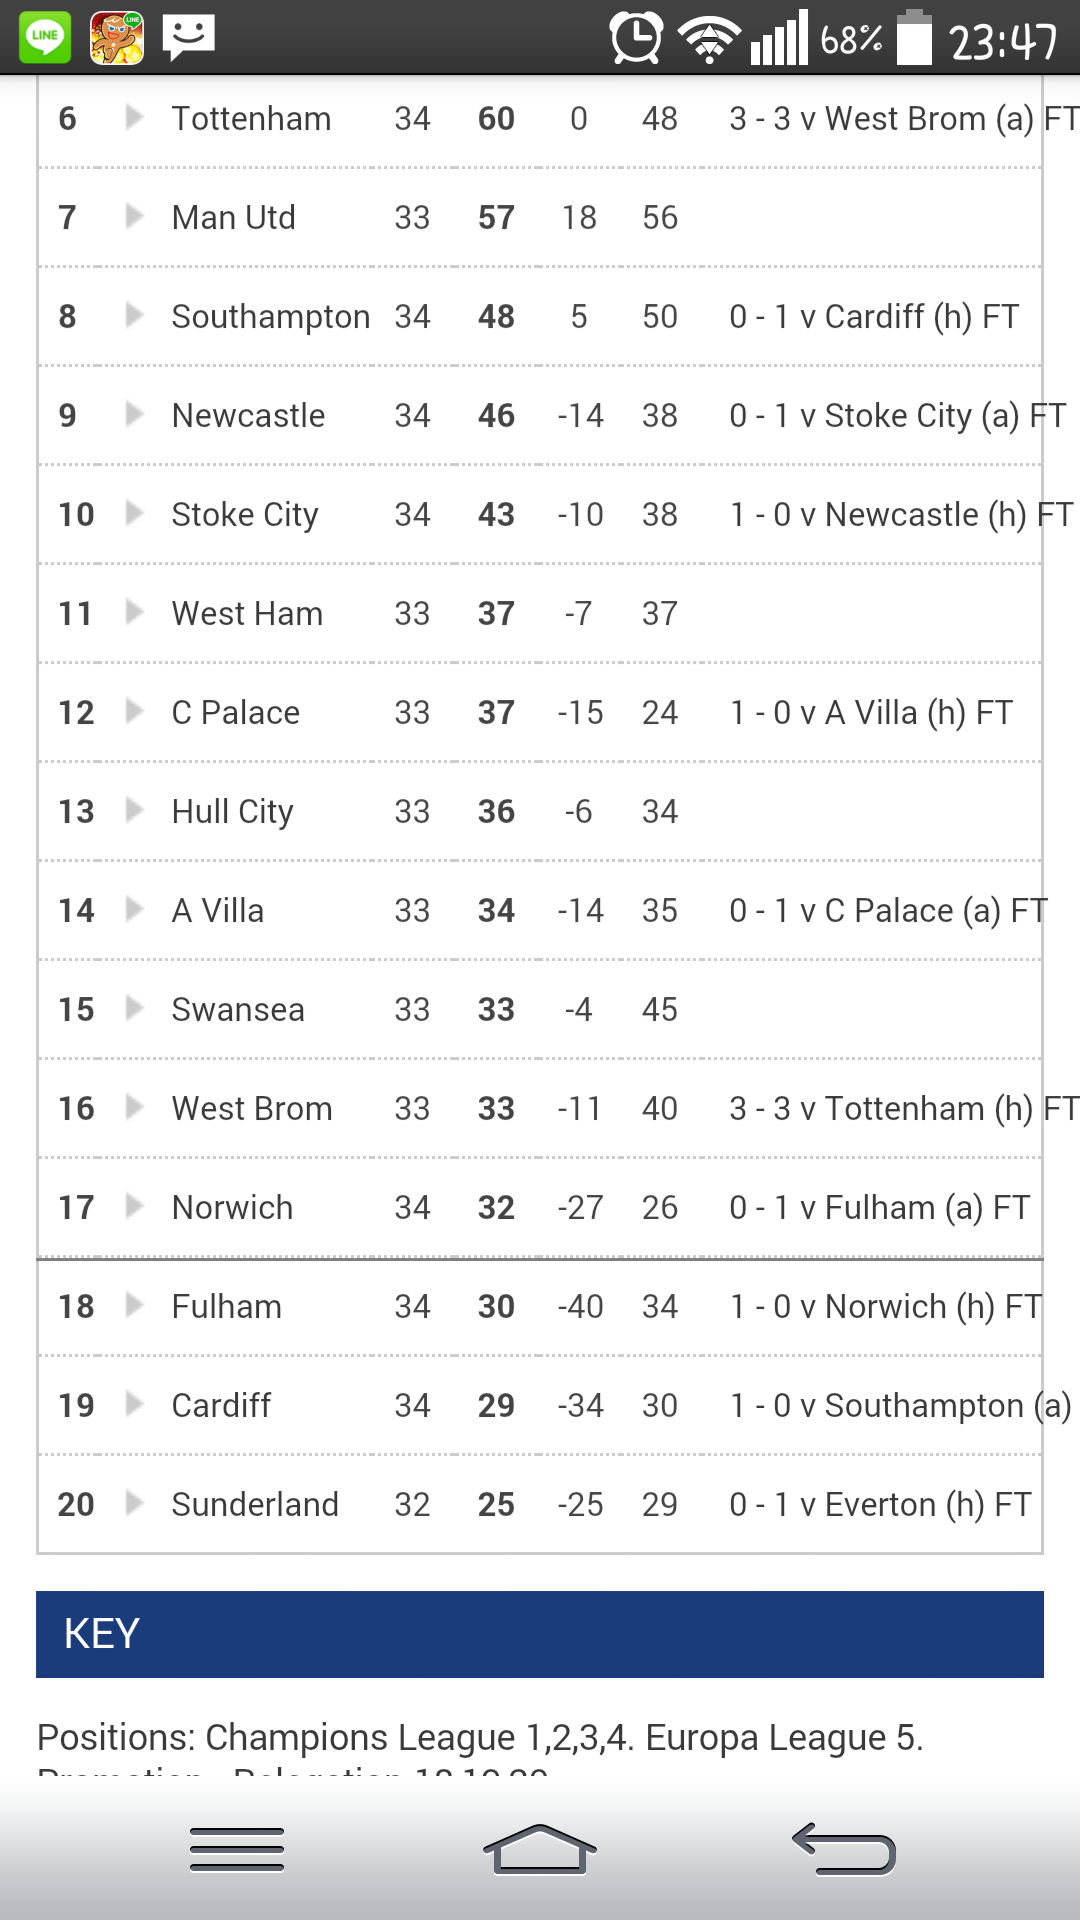Expand the Stoke City row arrow
Viewport: 1080px width, 1920px height.
click(134, 514)
